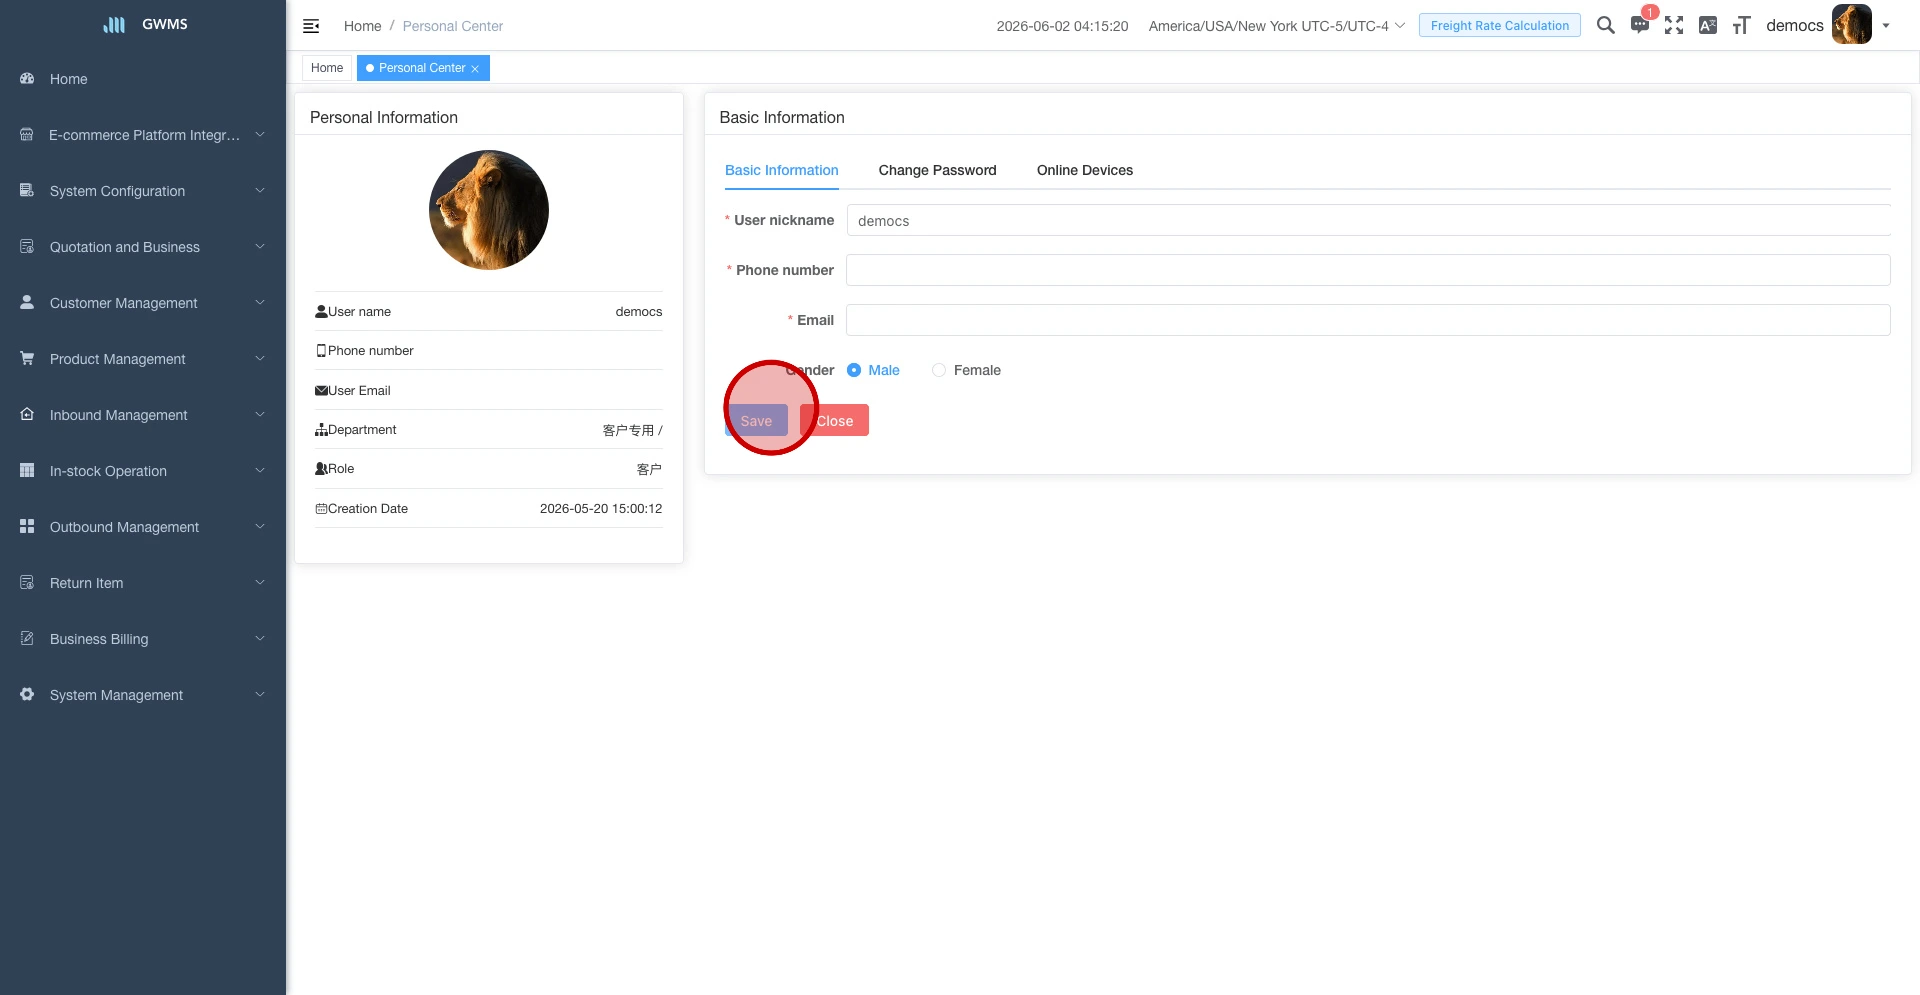Click the Return Item icon
1920x995 pixels.
(x=27, y=582)
